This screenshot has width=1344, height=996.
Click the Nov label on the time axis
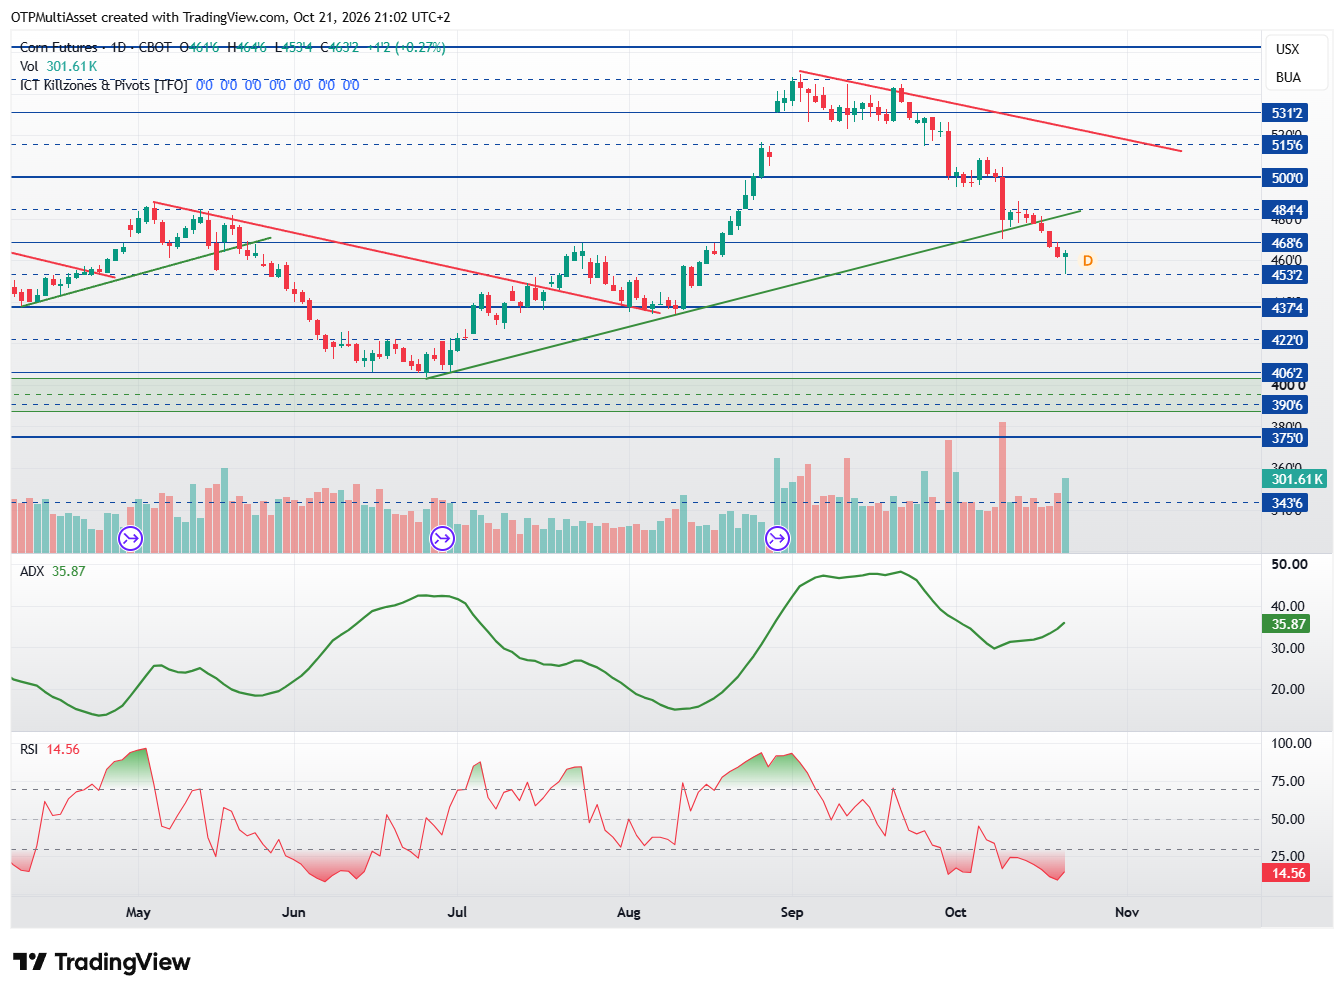point(1127,912)
